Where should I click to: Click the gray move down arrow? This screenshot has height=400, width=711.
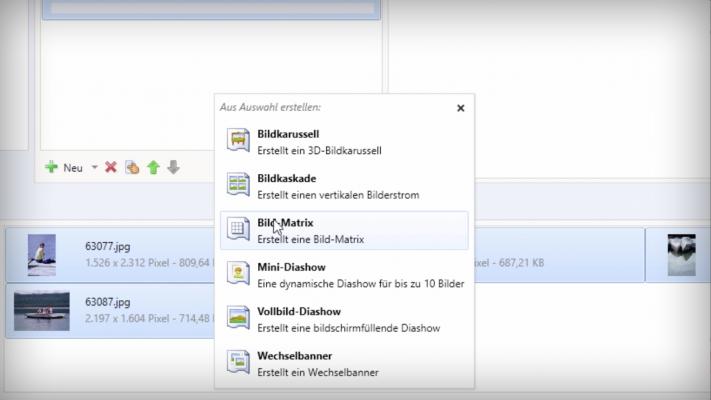coord(173,168)
